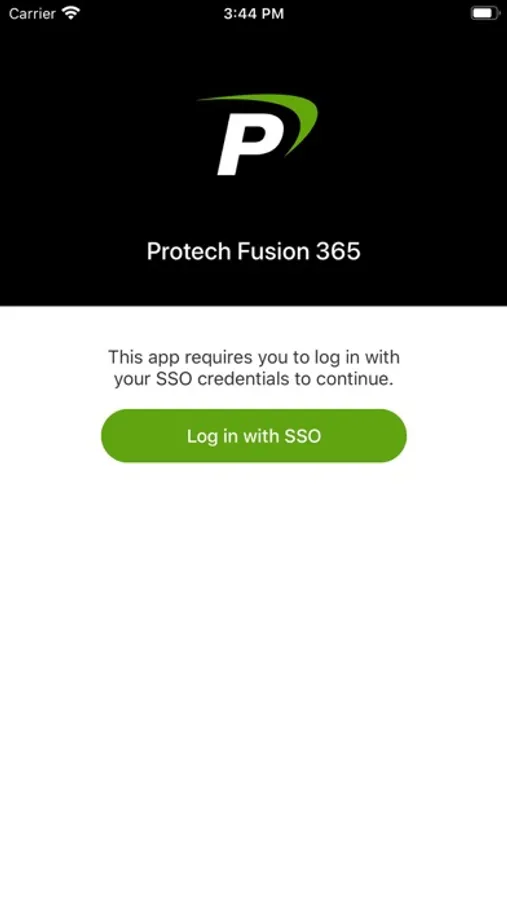The height and width of the screenshot is (900, 507).
Task: Tap the line 'your SSO credentials to continue.'
Action: (x=254, y=379)
